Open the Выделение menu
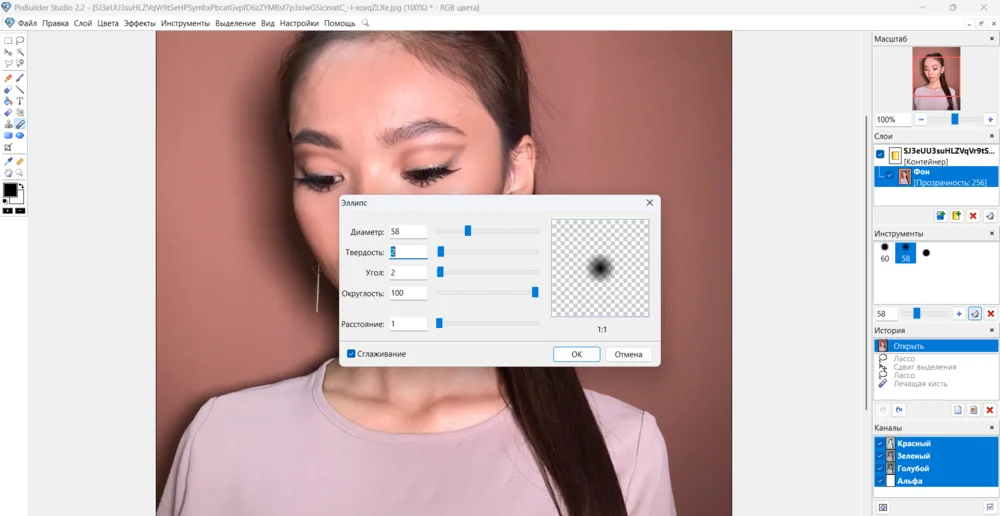The image size is (1000, 516). pyautogui.click(x=235, y=23)
